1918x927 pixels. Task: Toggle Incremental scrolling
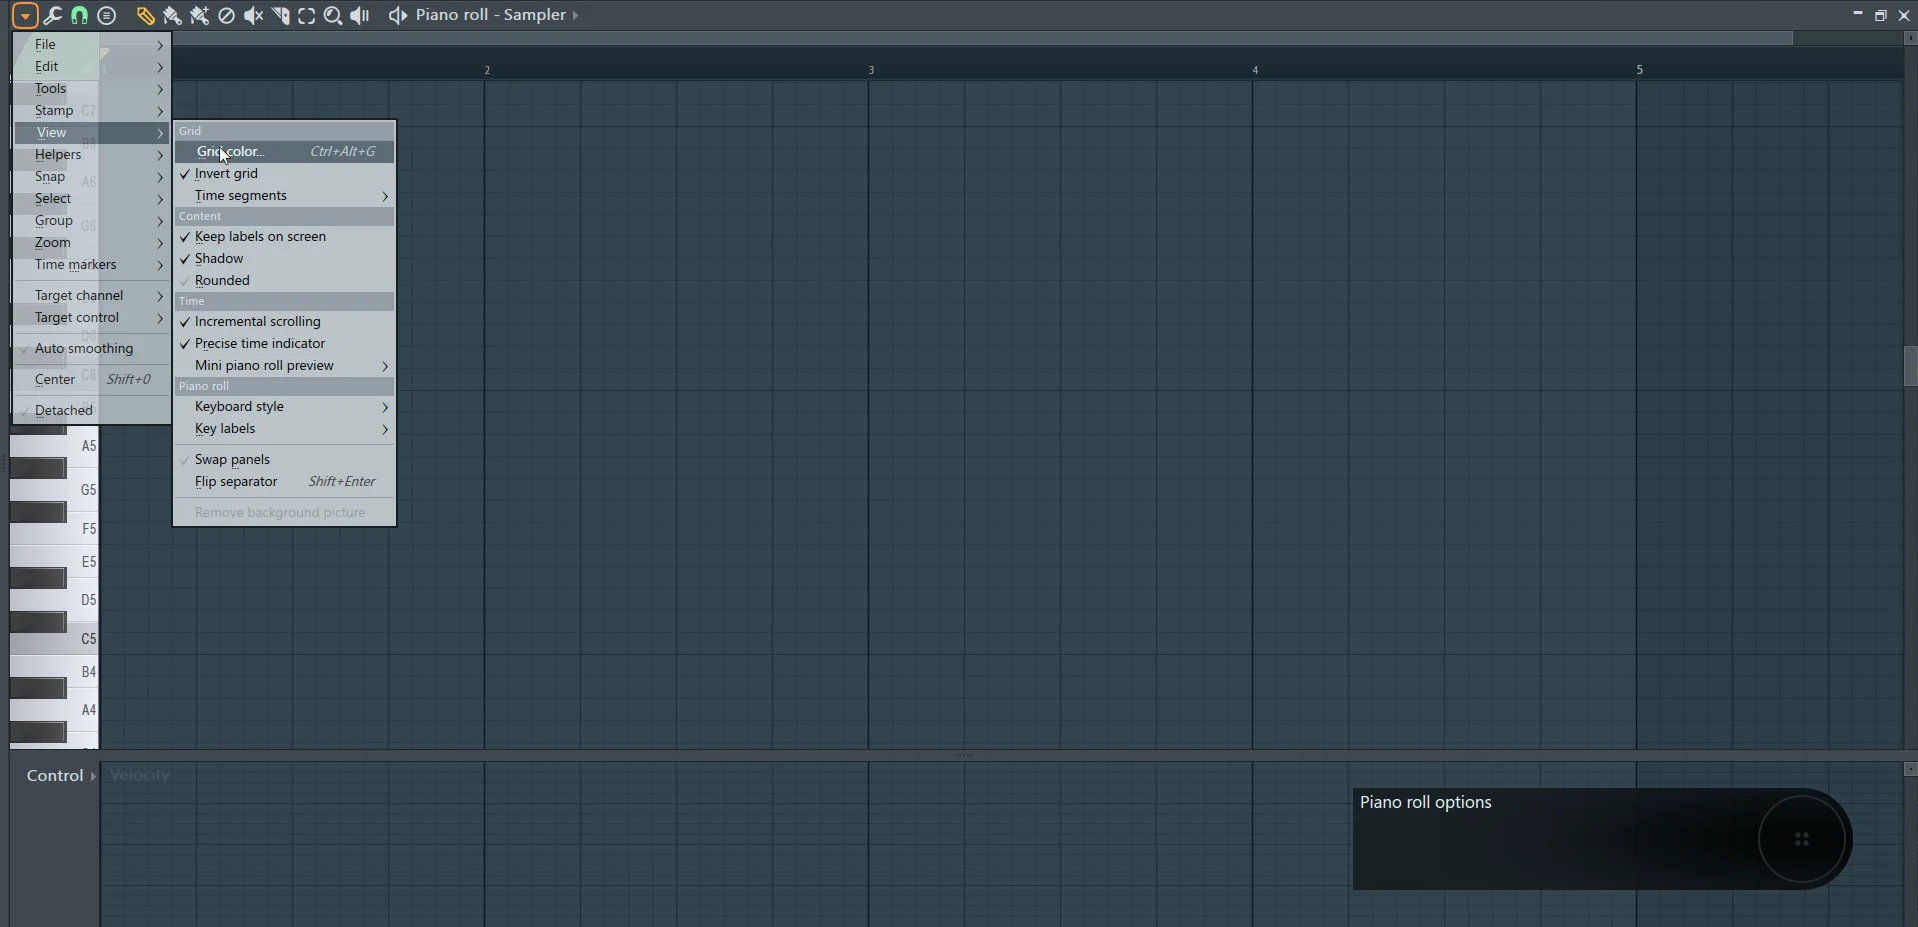point(285,322)
